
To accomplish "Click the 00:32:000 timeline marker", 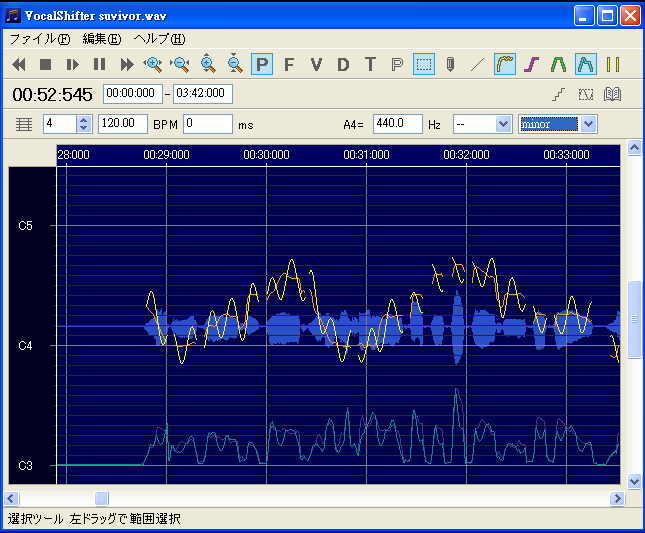I will pos(466,155).
